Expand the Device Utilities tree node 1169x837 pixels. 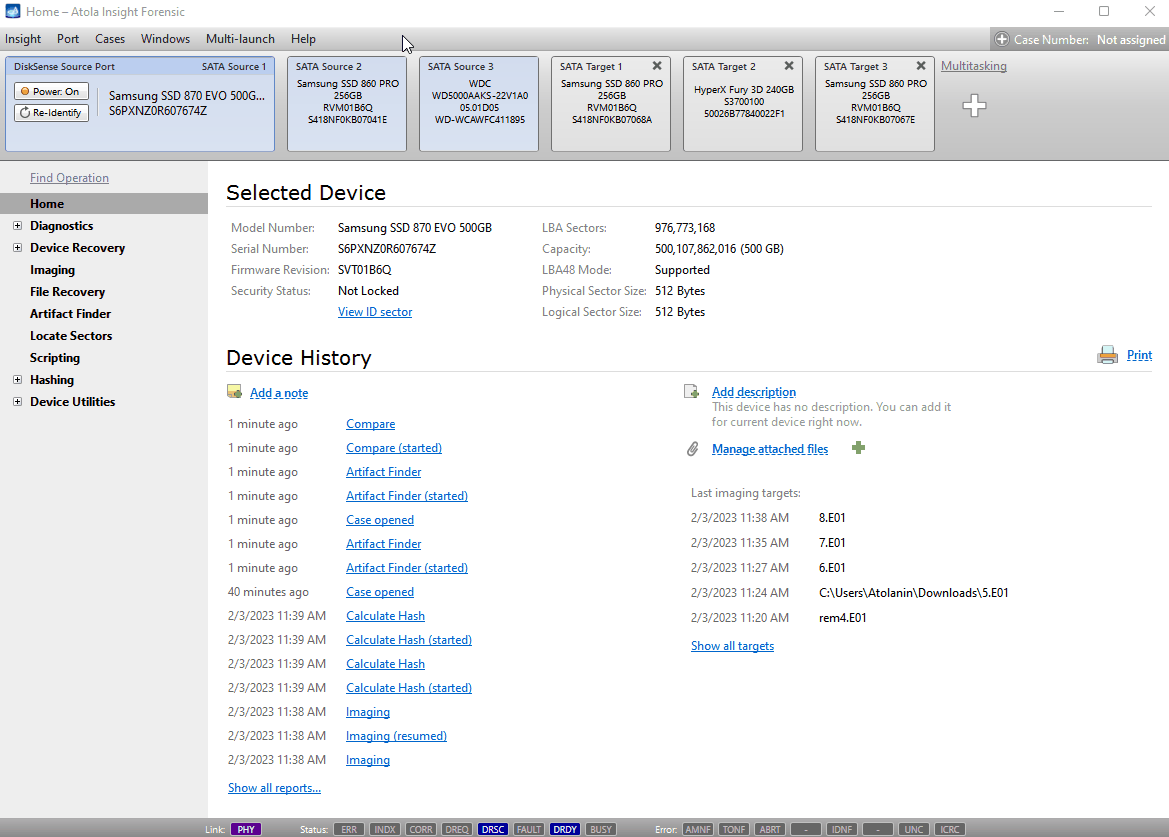[x=17, y=401]
